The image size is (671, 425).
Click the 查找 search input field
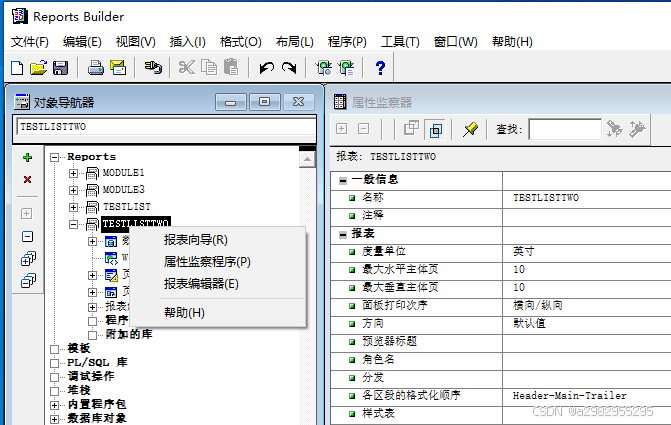point(565,129)
